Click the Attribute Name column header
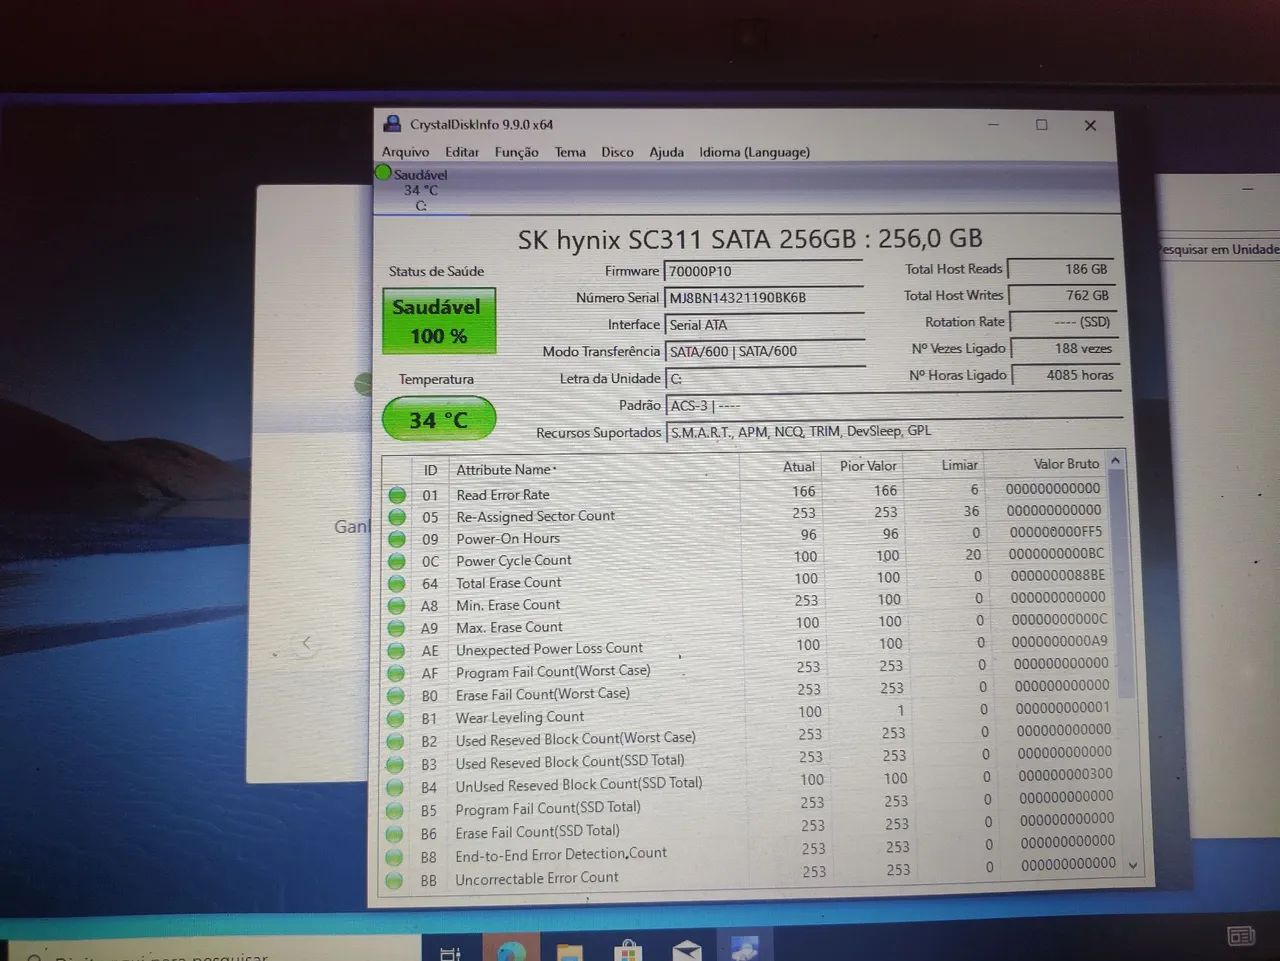 (594, 469)
